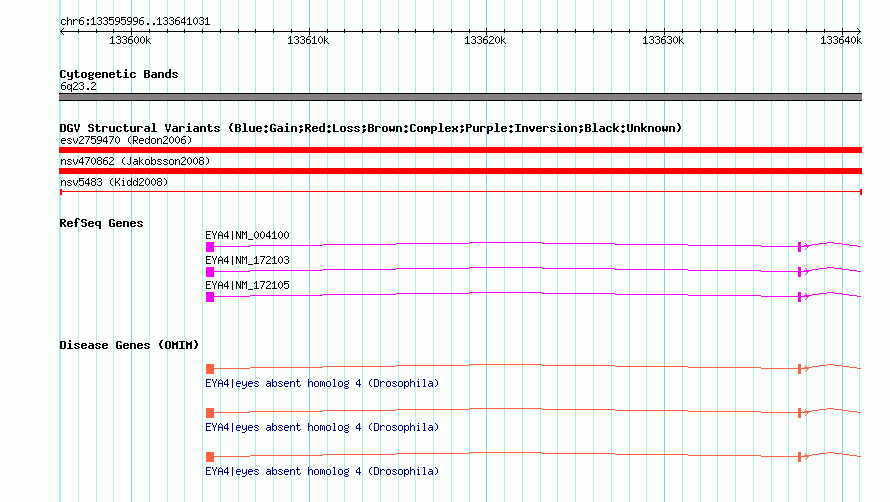
Task: Click first exon box of EYA4|NM_004100
Action: click(x=210, y=247)
